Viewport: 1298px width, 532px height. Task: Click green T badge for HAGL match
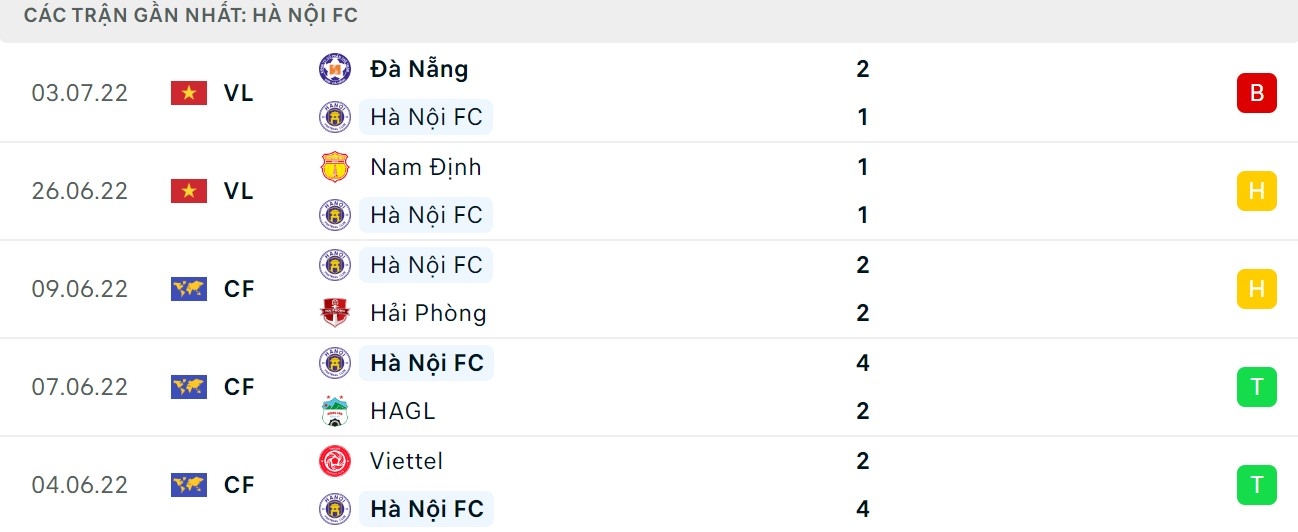[1256, 387]
